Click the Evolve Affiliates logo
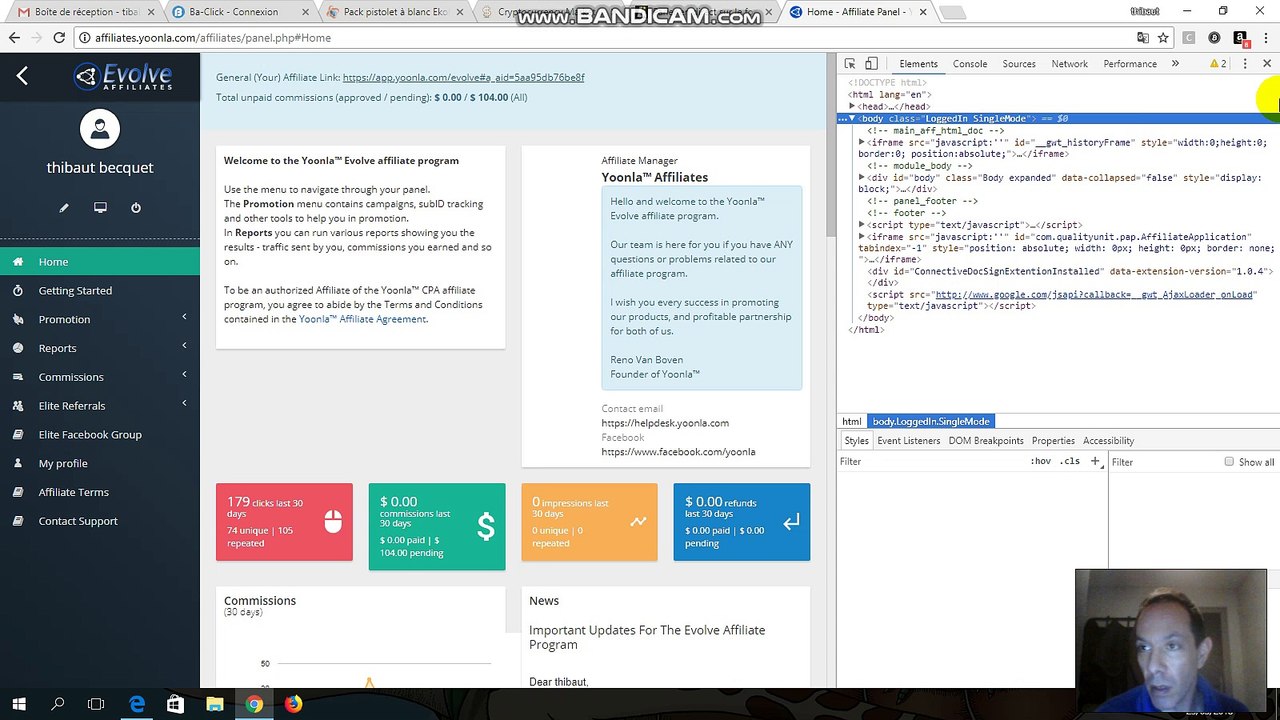Screen dimensions: 1280x720 tap(124, 77)
